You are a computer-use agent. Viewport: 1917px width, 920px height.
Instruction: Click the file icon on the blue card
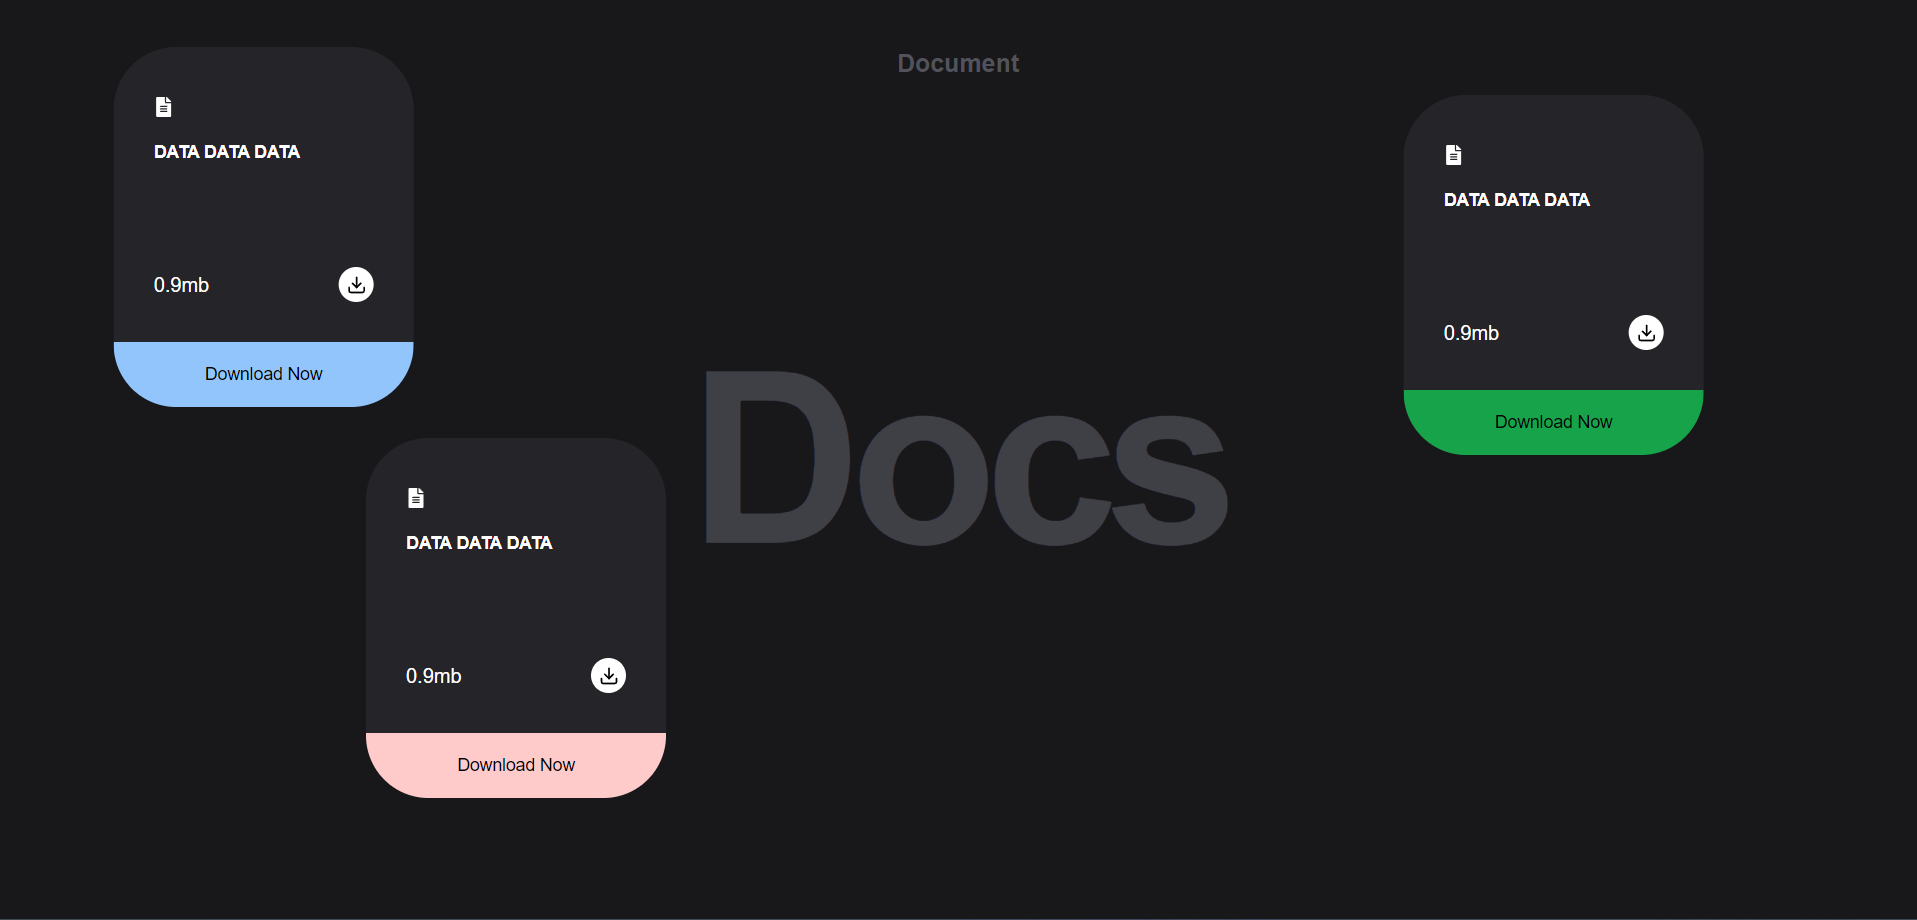(163, 106)
